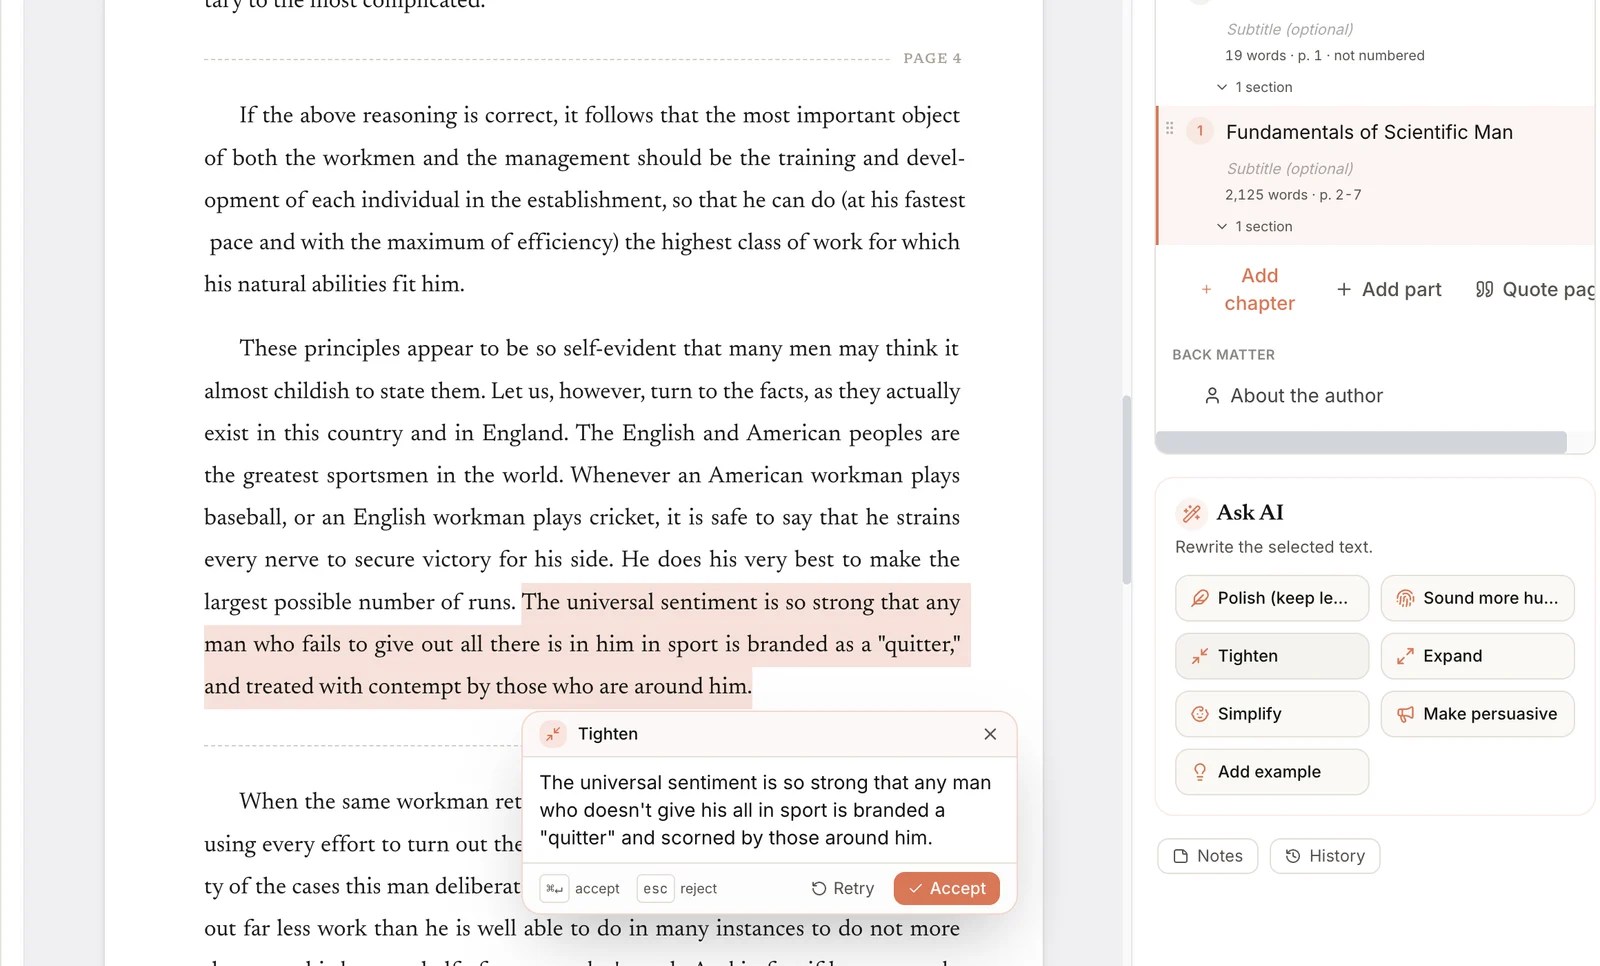Click the chapter number 1 badge
Image resolution: width=1600 pixels, height=966 pixels.
[1200, 131]
